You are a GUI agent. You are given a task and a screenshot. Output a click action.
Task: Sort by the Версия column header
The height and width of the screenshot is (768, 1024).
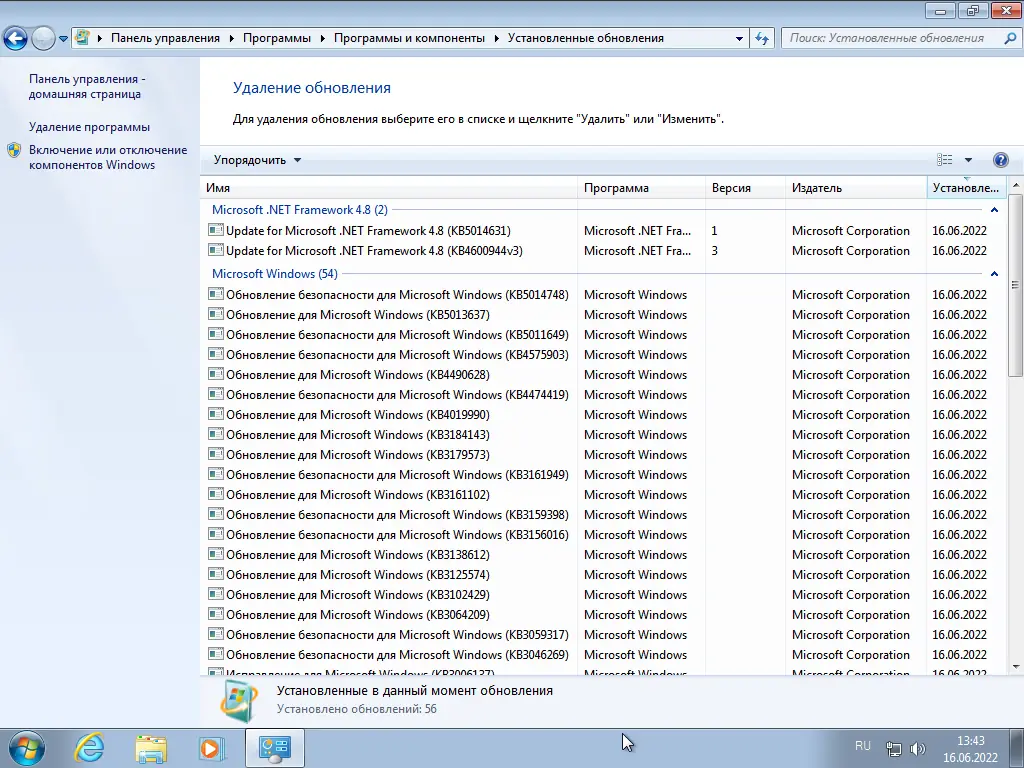(745, 187)
